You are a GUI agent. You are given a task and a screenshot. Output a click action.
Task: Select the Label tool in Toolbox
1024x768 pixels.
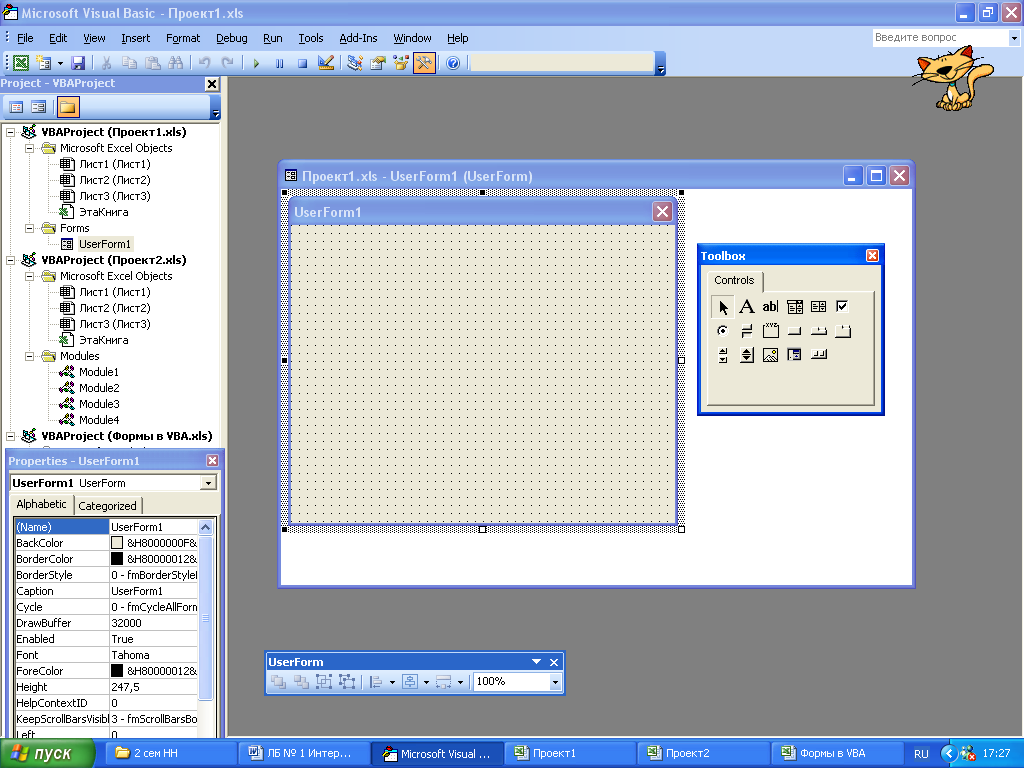(x=746, y=306)
